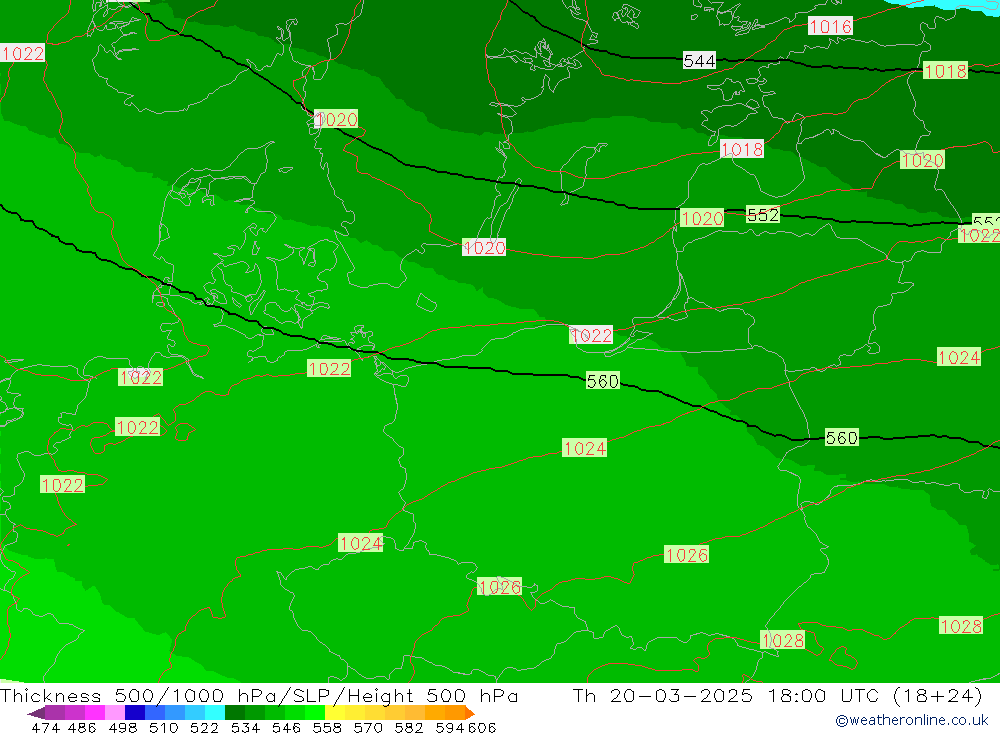Click the legend value 498
The width and height of the screenshot is (1000, 733).
[x=123, y=727]
